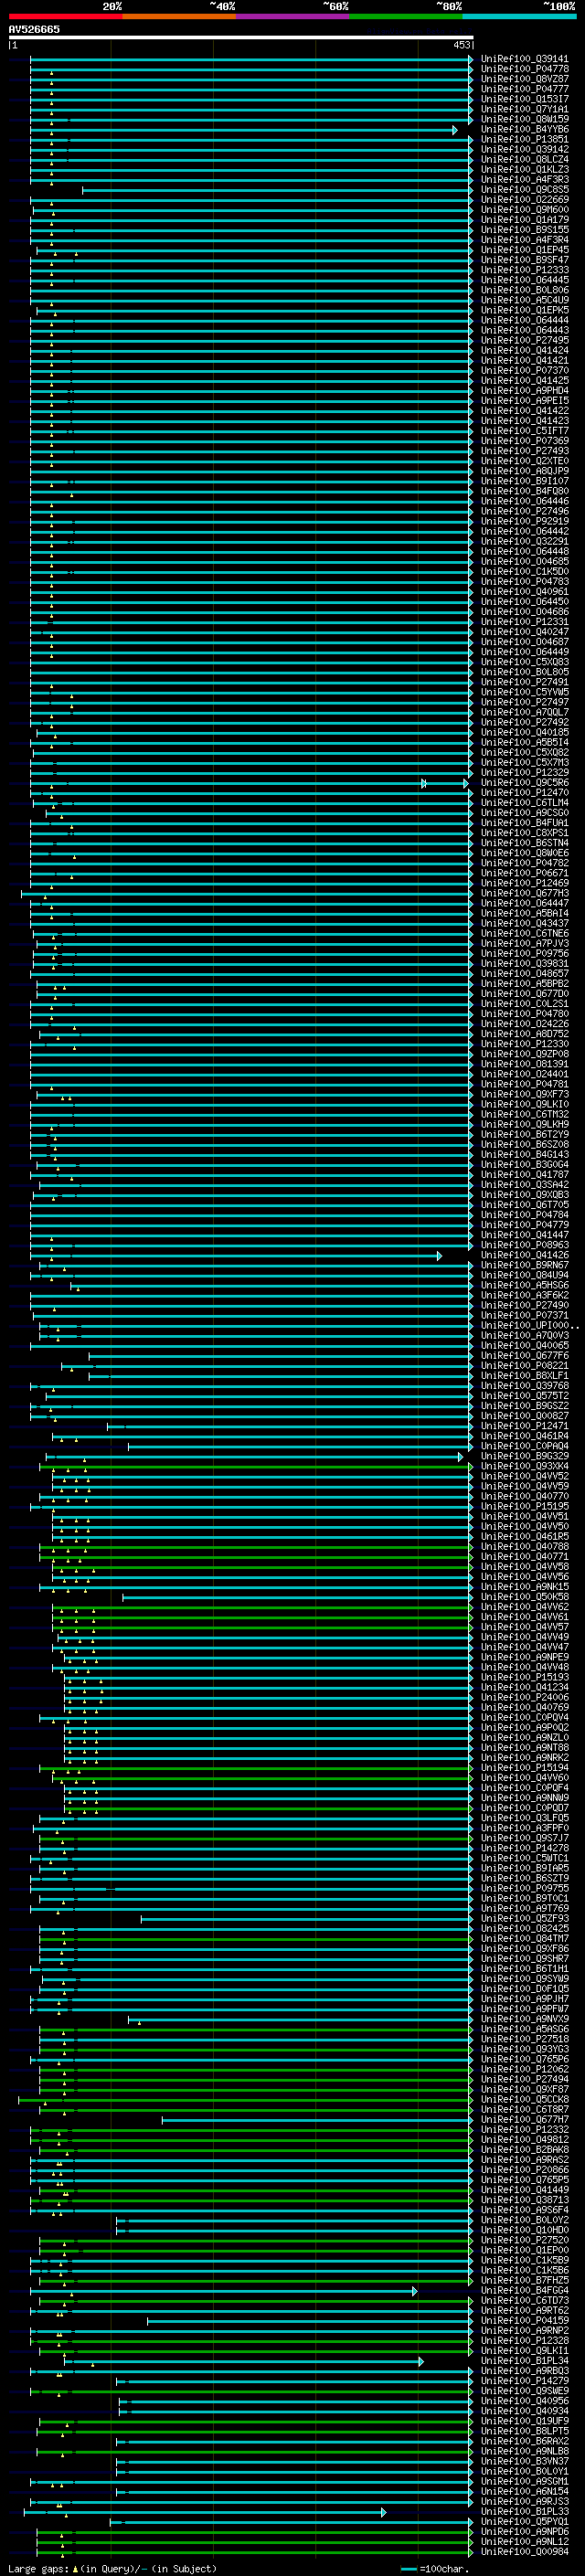Select hit UniRef100_P04784
This screenshot has width=585, height=2576.
click(525, 1215)
